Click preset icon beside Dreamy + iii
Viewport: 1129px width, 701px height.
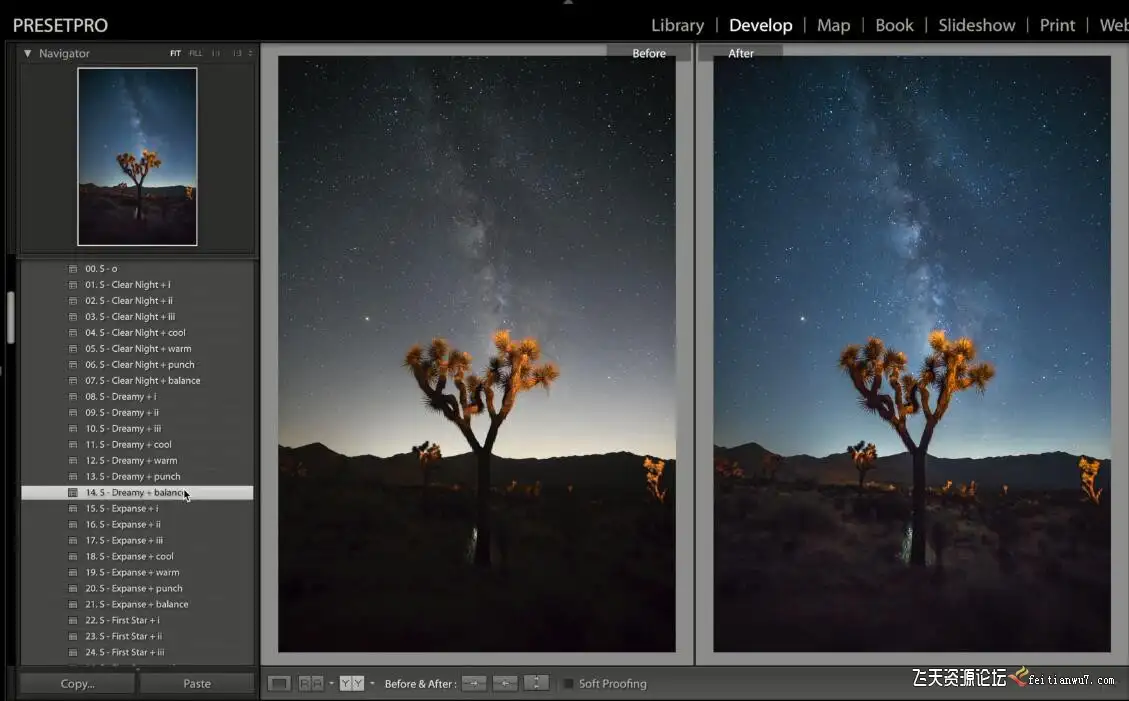click(73, 429)
